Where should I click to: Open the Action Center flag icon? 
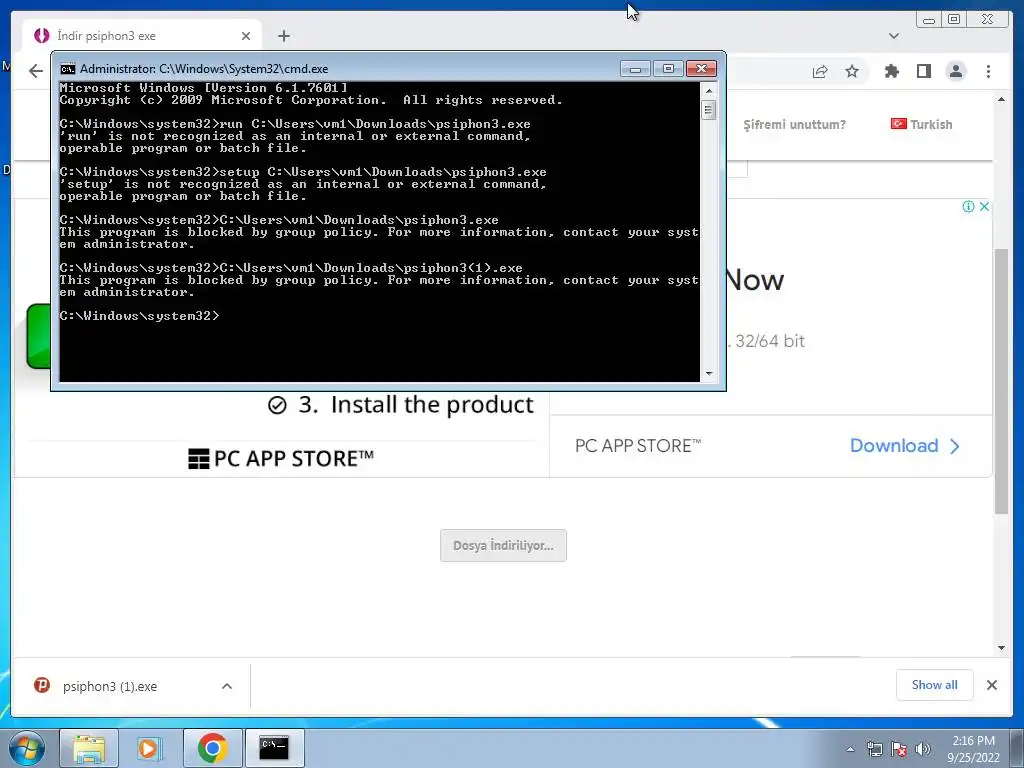(x=899, y=749)
